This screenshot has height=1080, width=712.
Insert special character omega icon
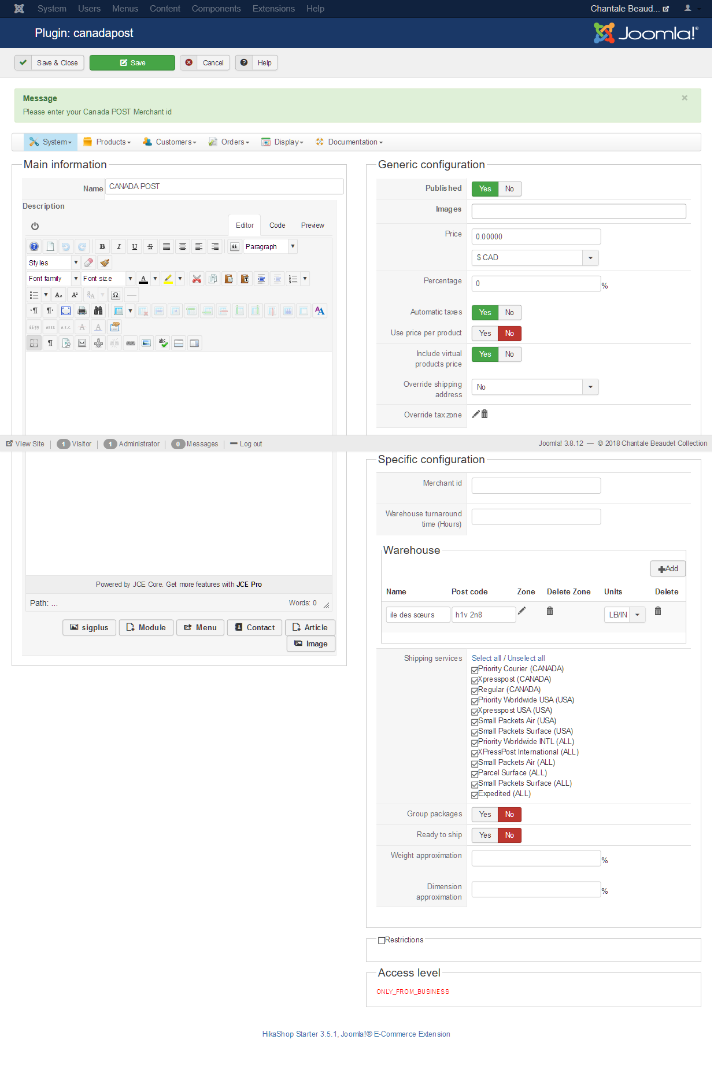pos(116,295)
